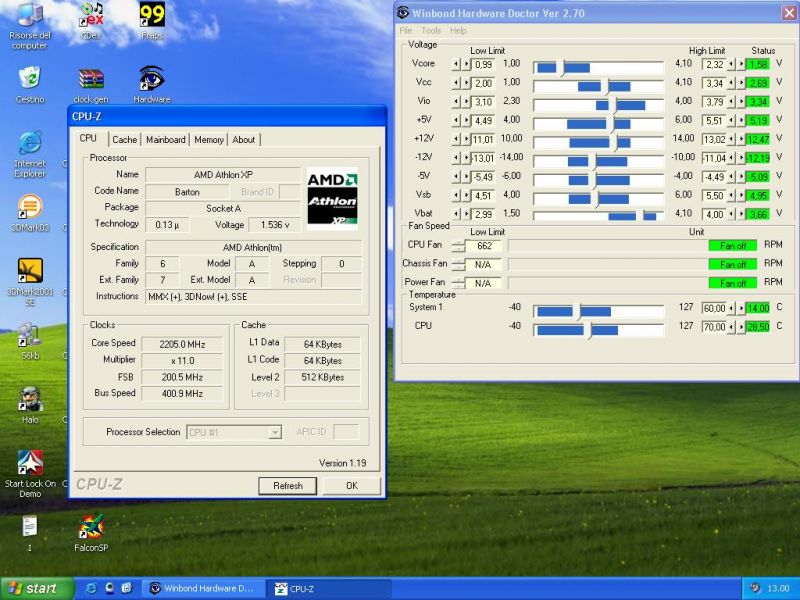Decrease the Vcc high limit with left arrow
The width and height of the screenshot is (800, 600).
click(x=732, y=83)
